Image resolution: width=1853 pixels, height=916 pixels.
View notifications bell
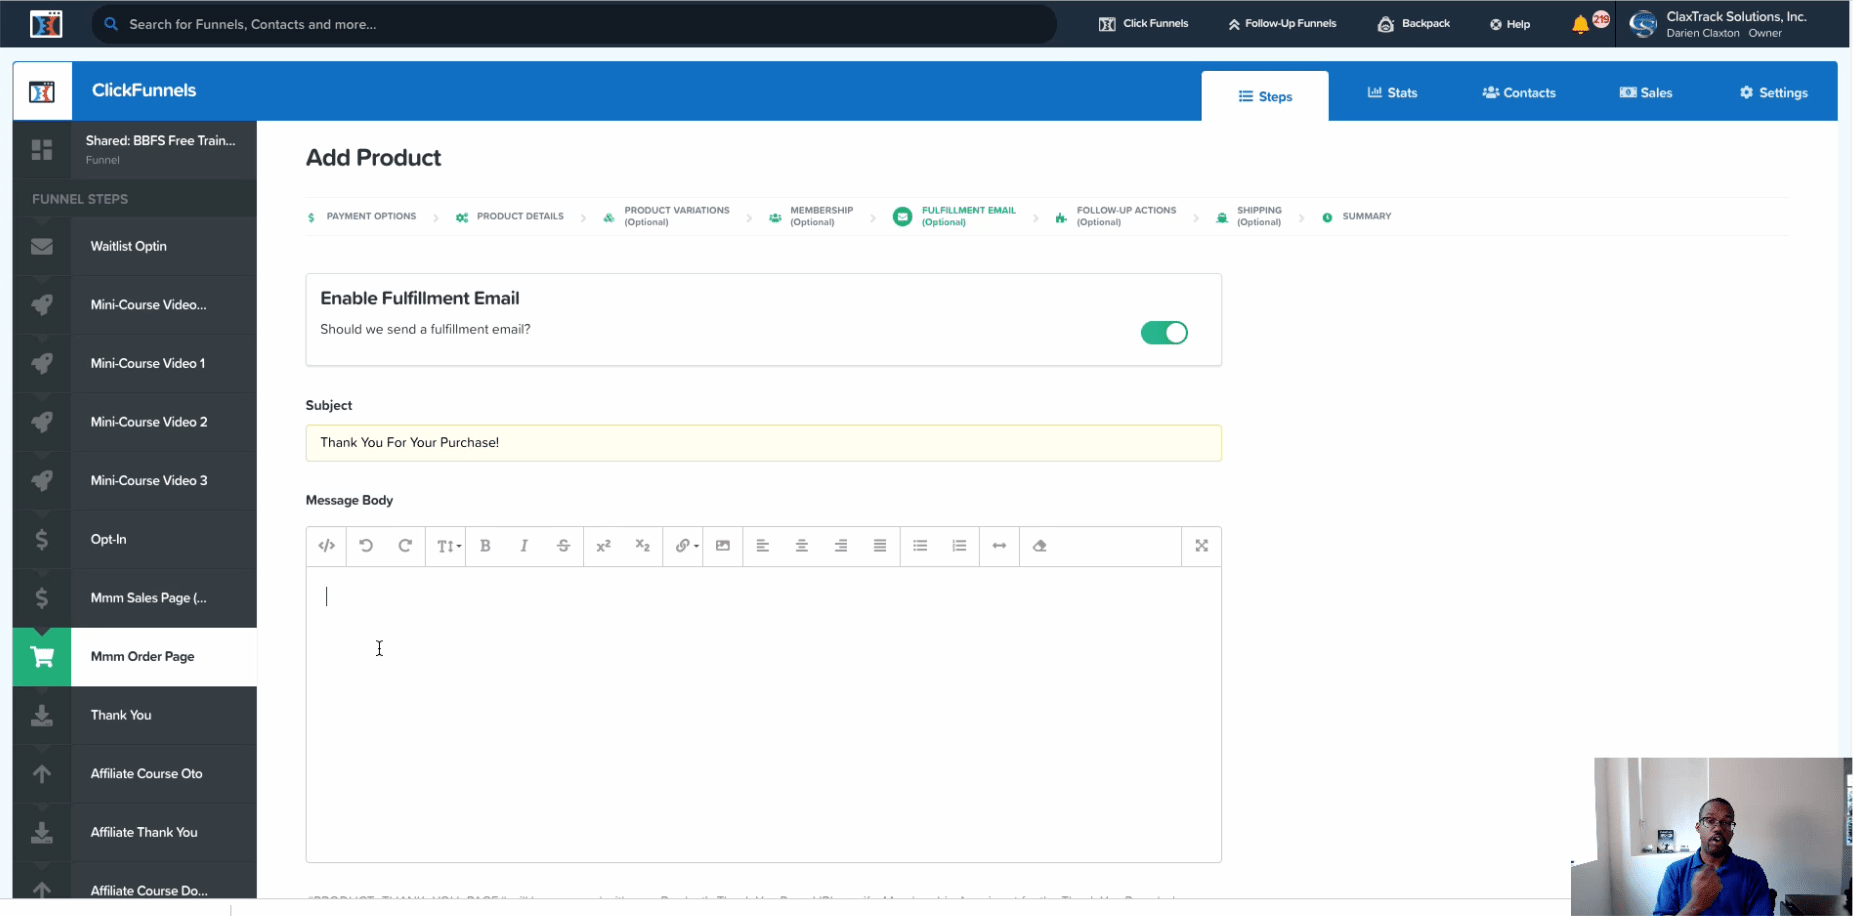click(1580, 25)
